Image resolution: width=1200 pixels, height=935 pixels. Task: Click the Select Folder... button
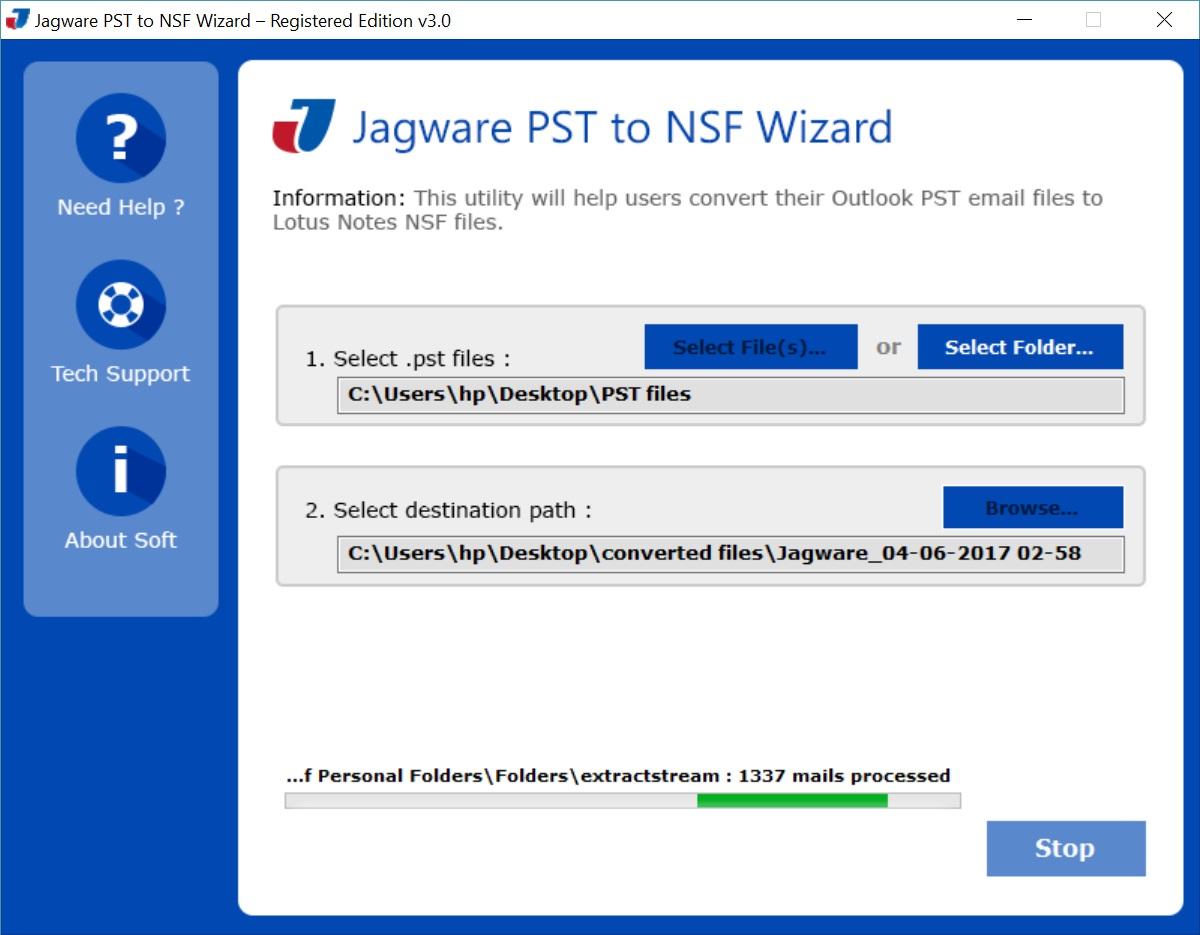click(1020, 347)
